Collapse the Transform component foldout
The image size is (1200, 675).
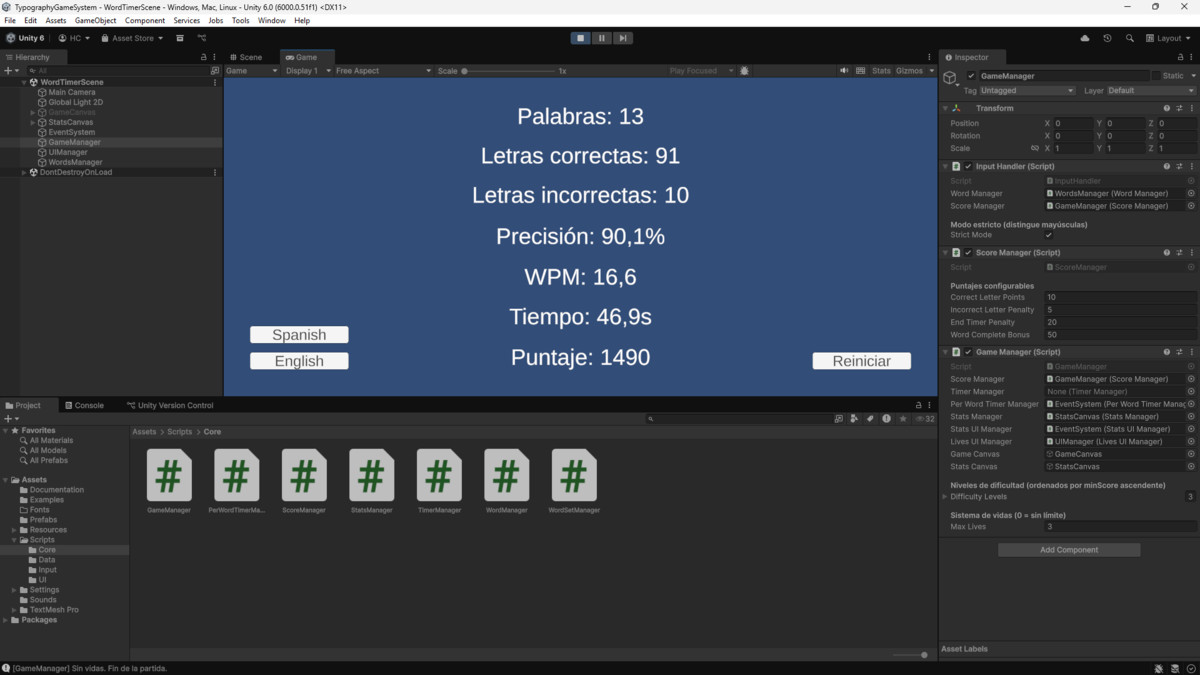click(x=946, y=108)
